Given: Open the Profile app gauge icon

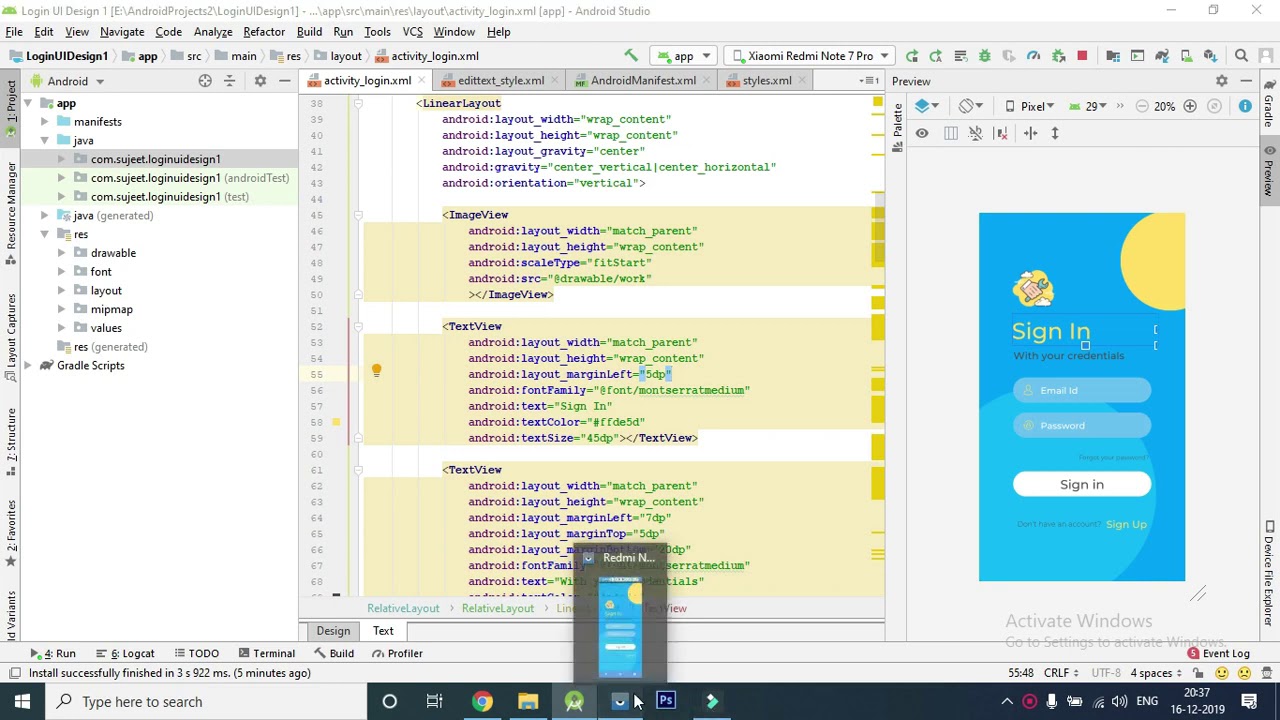Looking at the screenshot, I should point(1033,56).
